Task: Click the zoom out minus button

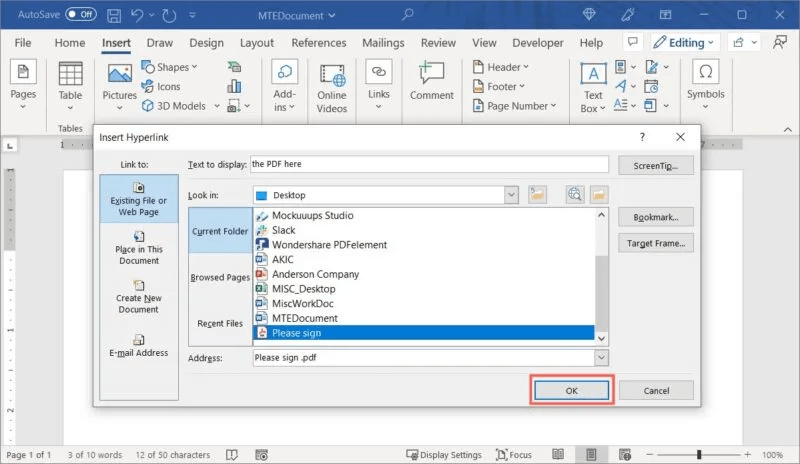Action: coord(649,454)
